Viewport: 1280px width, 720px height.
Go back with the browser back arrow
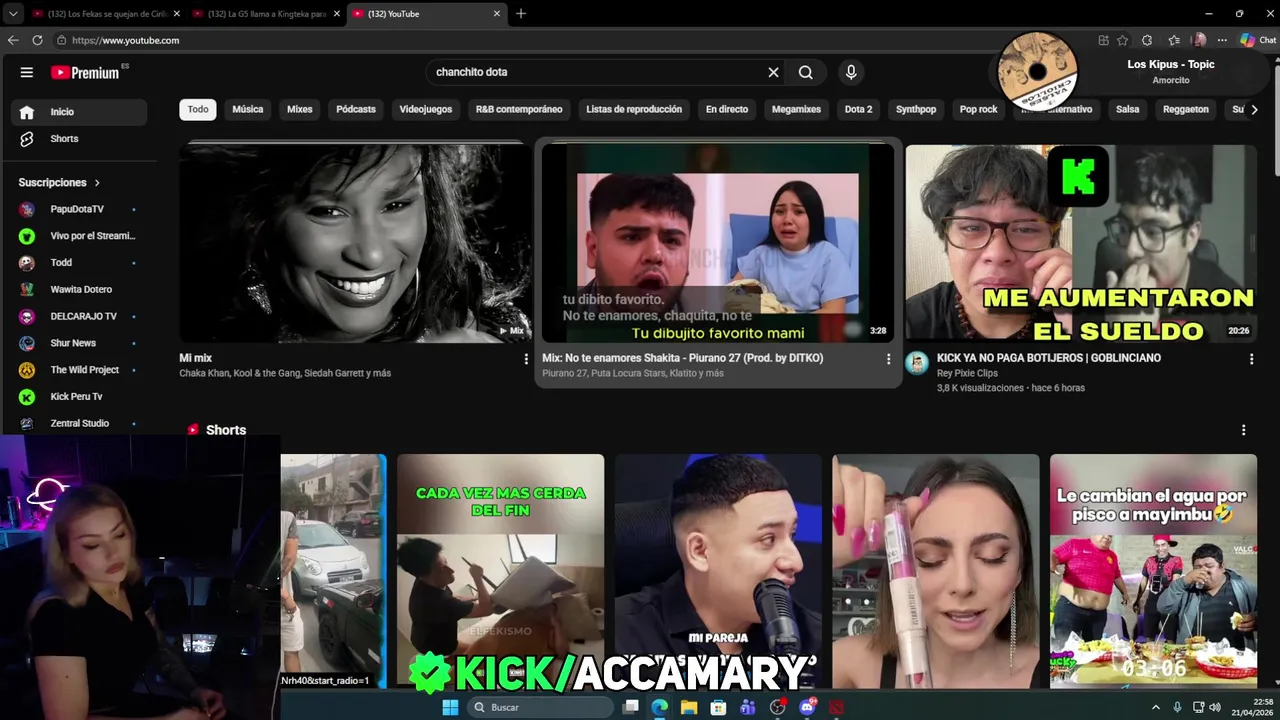[x=13, y=40]
